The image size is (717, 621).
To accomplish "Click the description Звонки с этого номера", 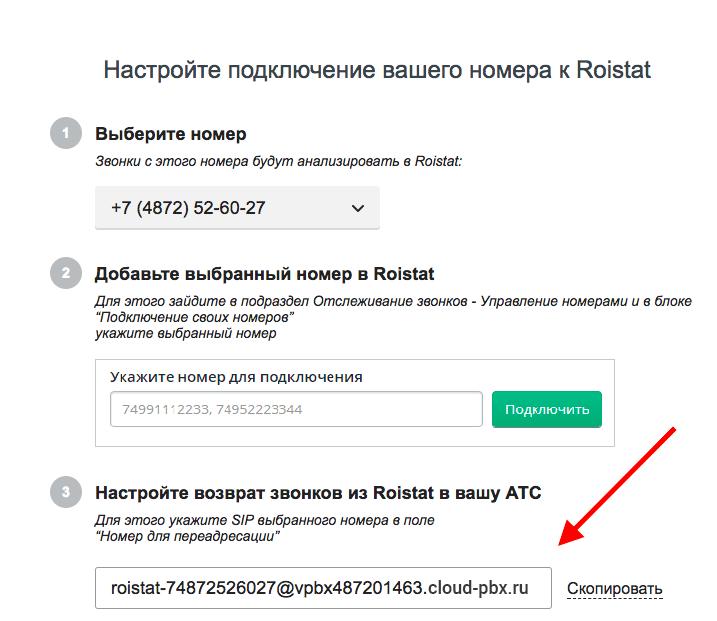I will [x=278, y=160].
